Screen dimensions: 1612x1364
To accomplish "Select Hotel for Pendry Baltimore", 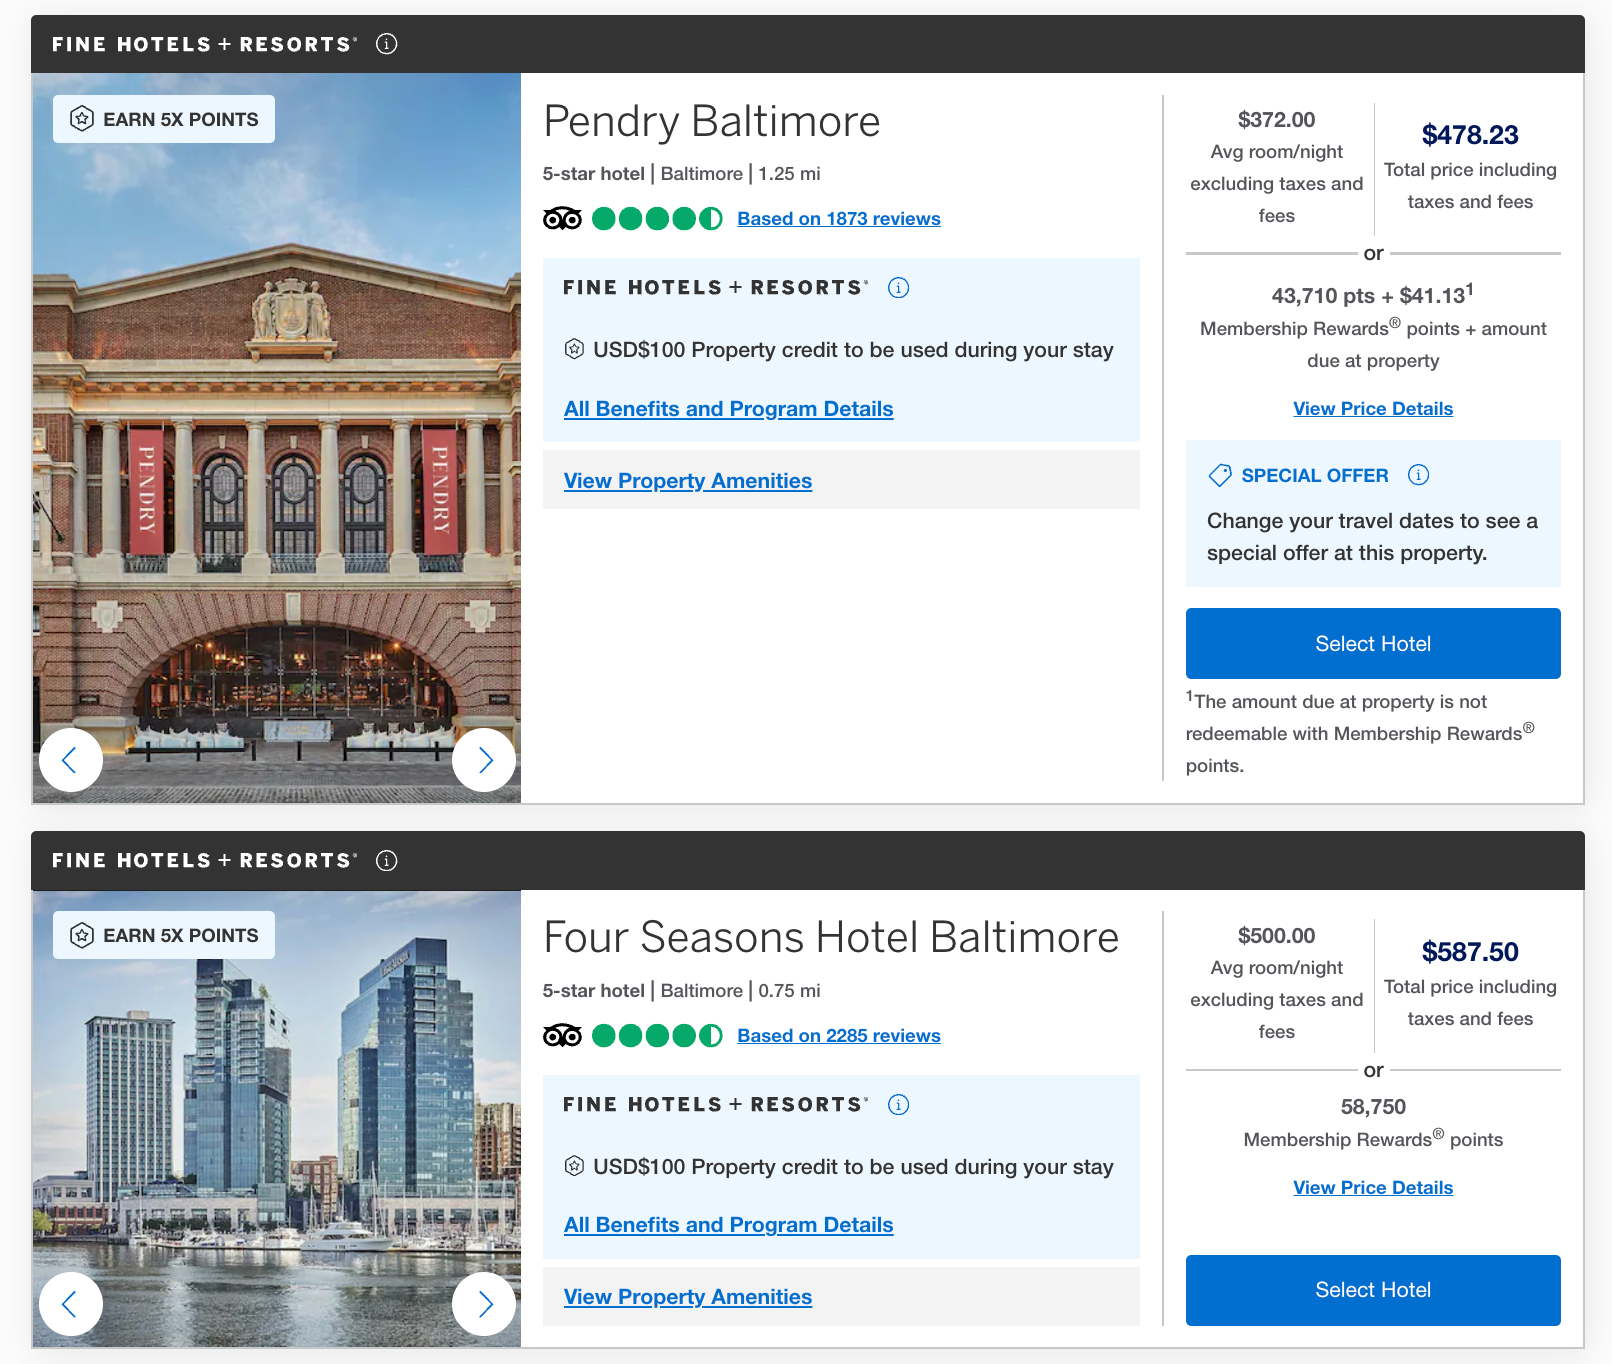I will pos(1372,643).
